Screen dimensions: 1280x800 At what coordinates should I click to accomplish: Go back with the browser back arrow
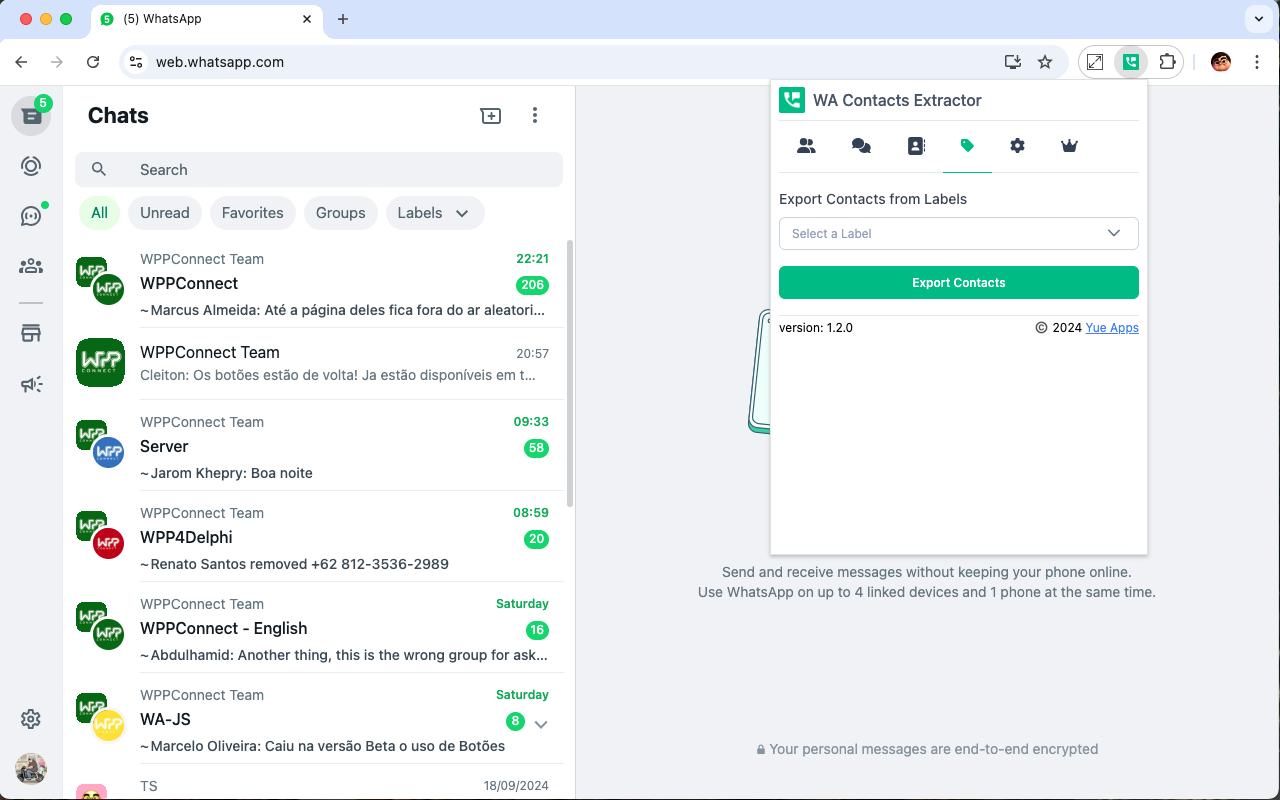(21, 62)
